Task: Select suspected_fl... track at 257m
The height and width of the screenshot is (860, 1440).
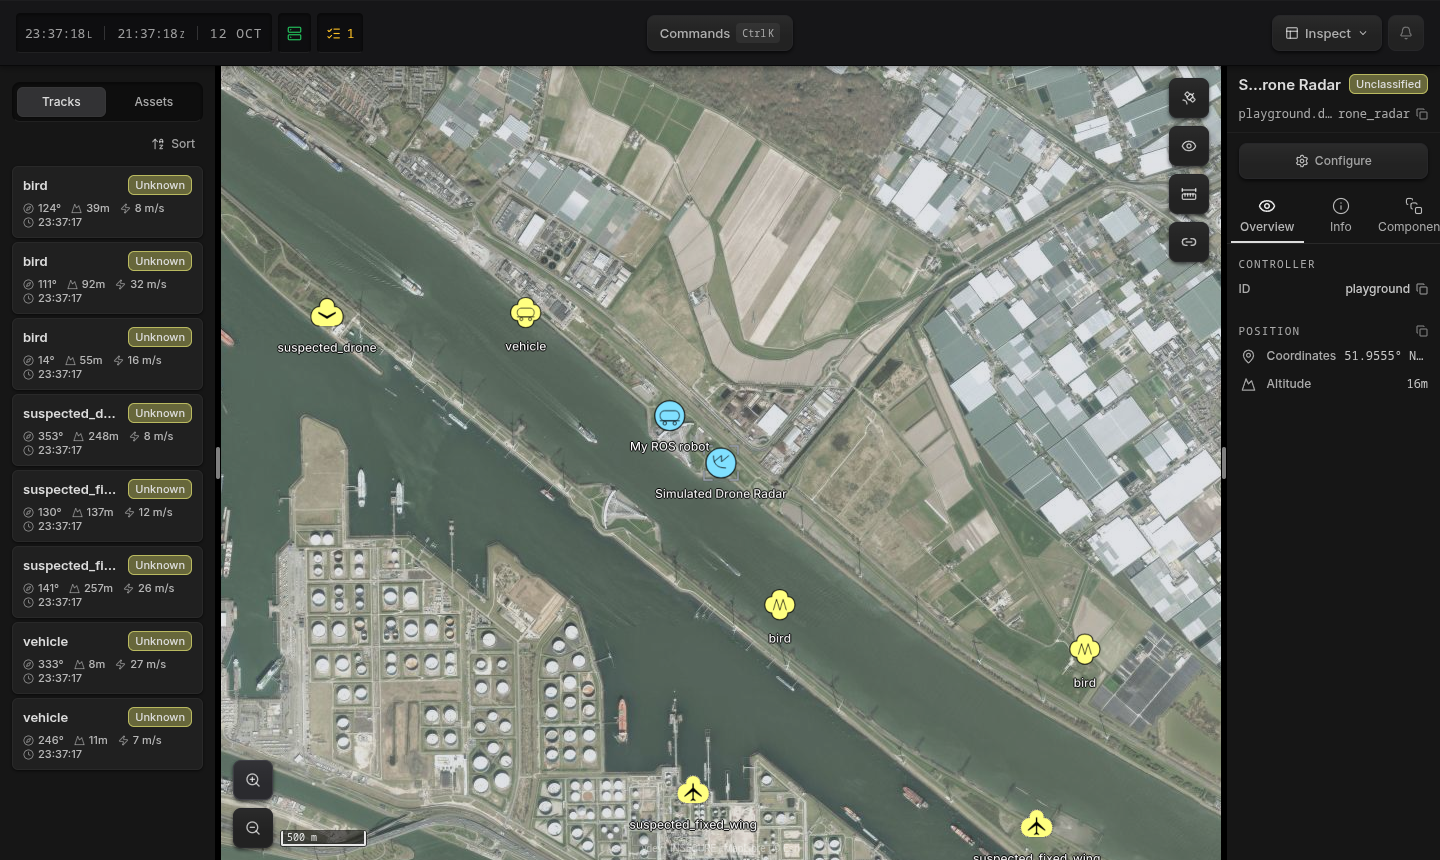Action: click(x=108, y=582)
